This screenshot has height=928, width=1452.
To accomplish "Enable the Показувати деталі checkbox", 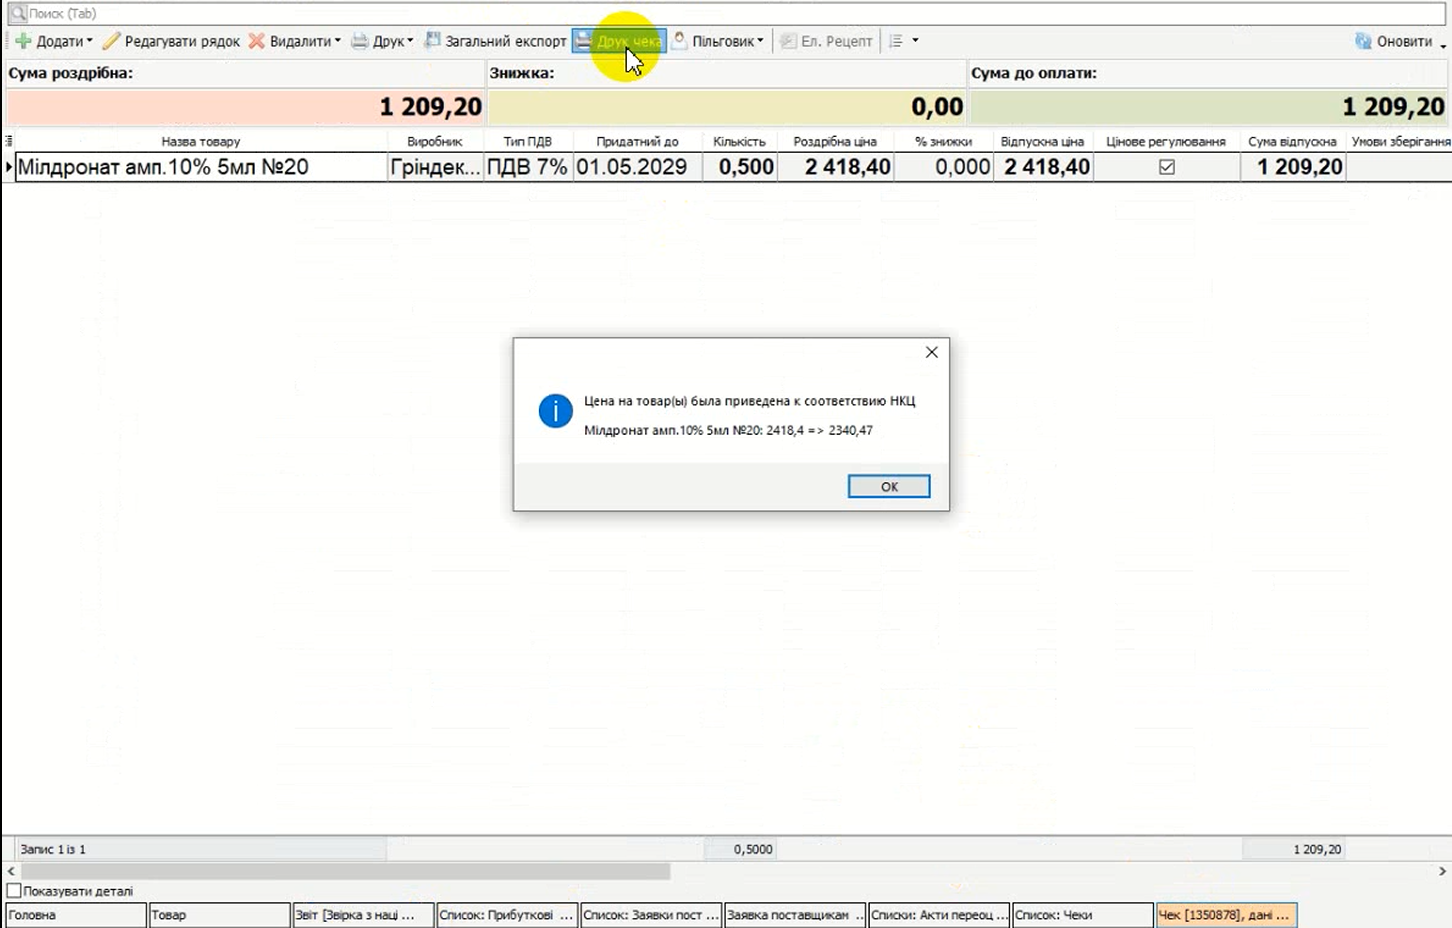I will pyautogui.click(x=14, y=891).
